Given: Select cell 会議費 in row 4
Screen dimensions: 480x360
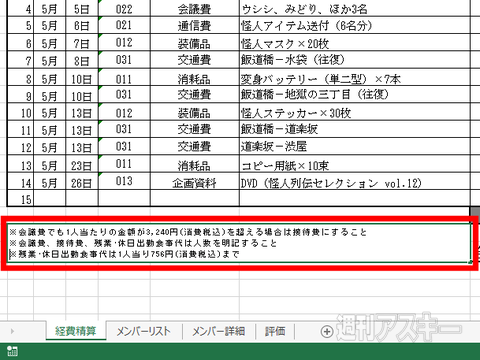Looking at the screenshot, I should [195, 9].
